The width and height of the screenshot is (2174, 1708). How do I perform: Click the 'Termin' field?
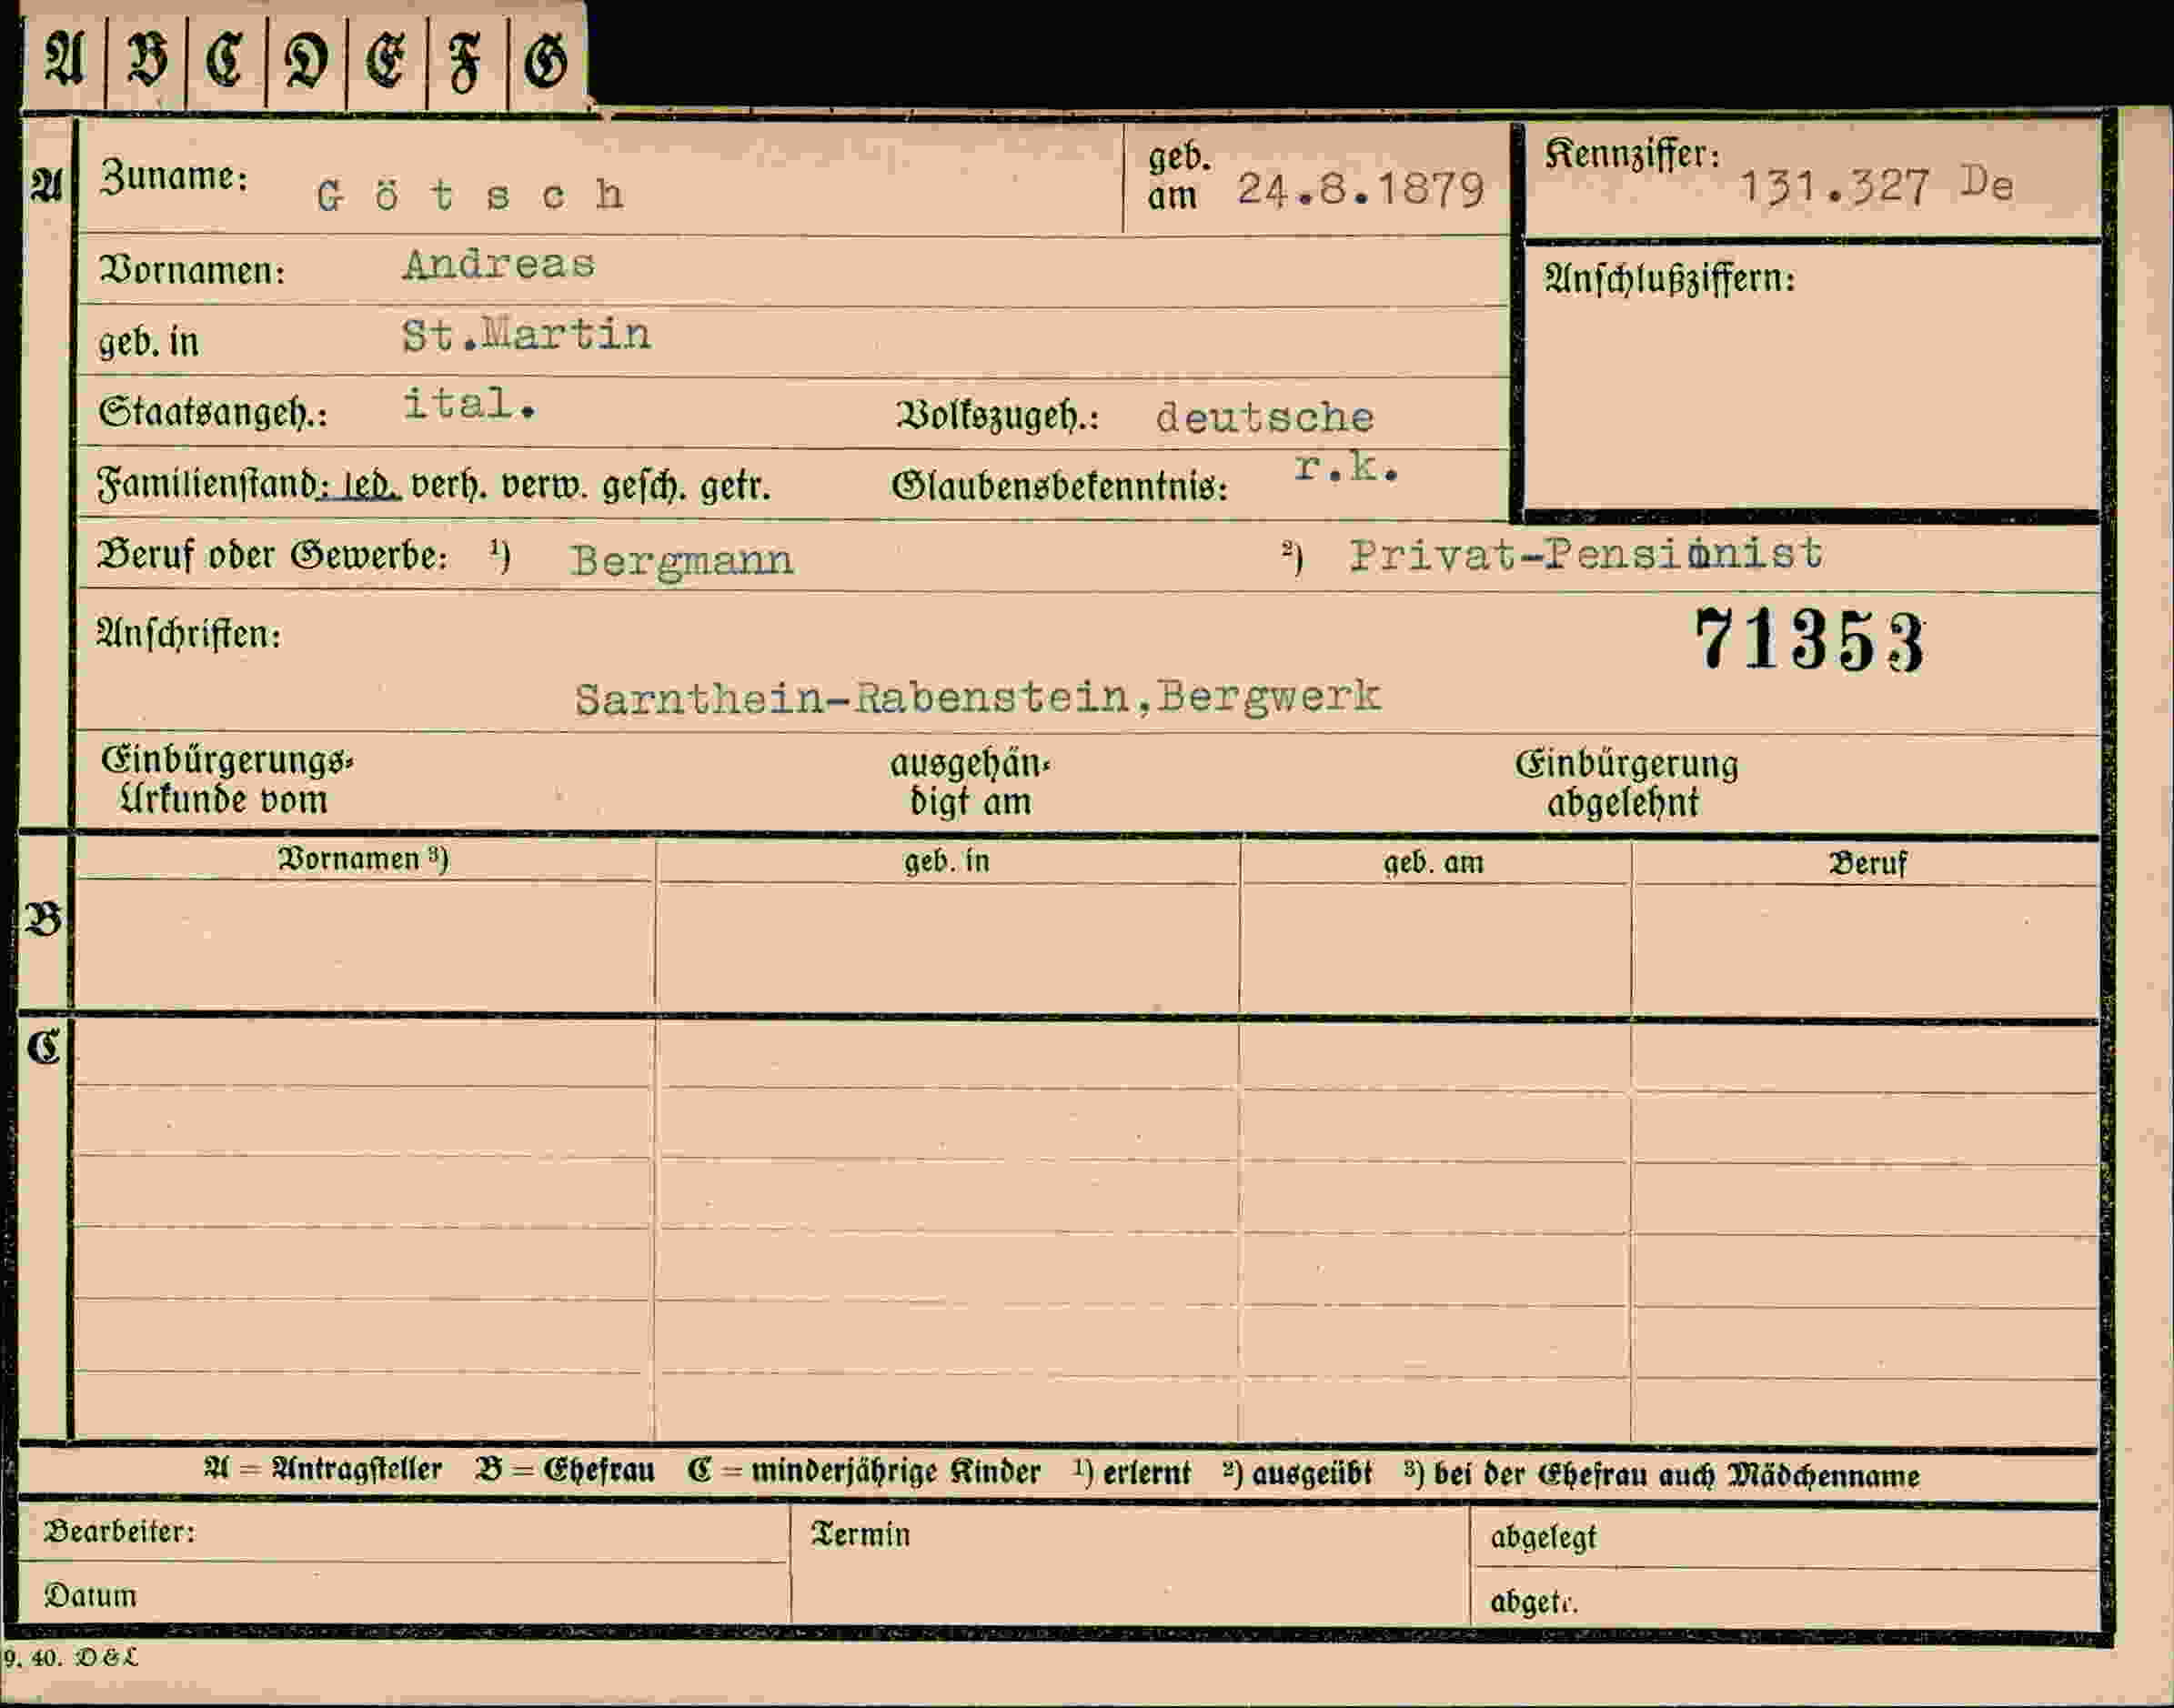tap(1130, 1565)
